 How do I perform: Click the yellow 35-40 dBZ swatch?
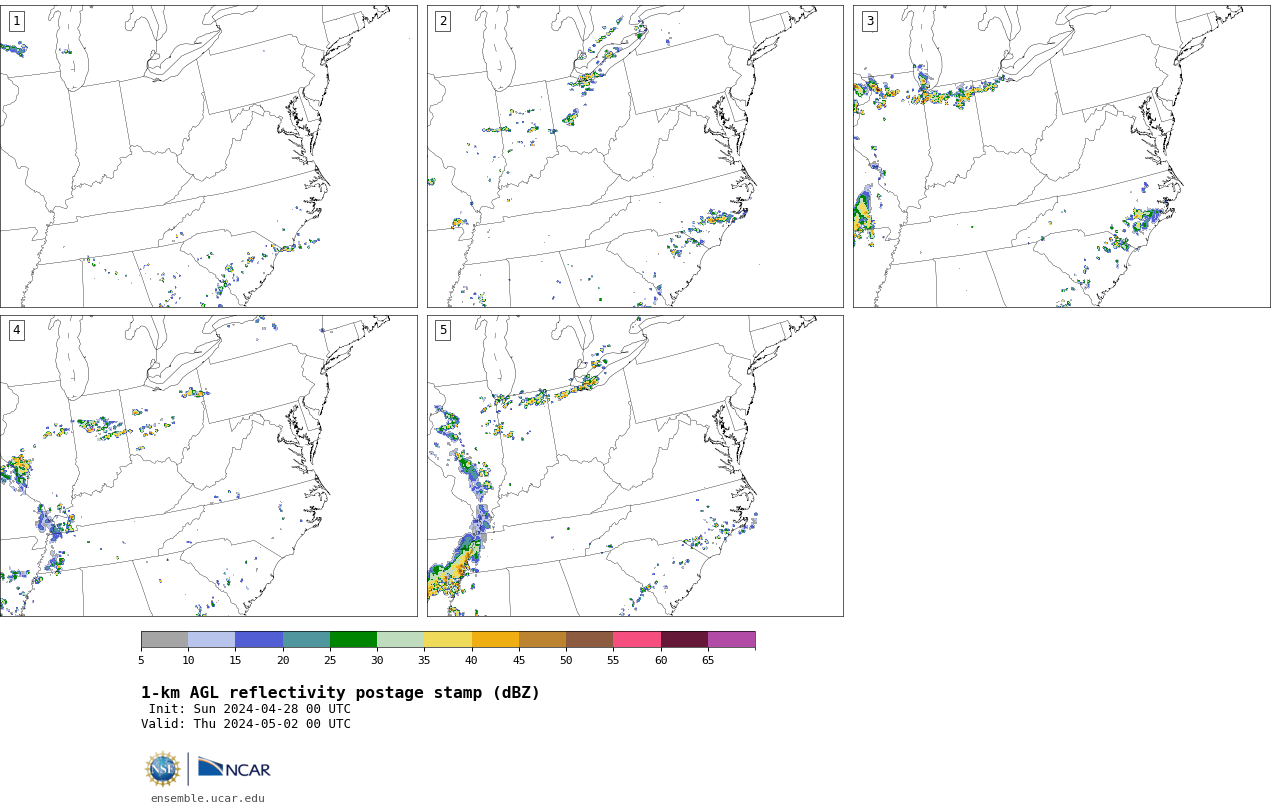[448, 640]
